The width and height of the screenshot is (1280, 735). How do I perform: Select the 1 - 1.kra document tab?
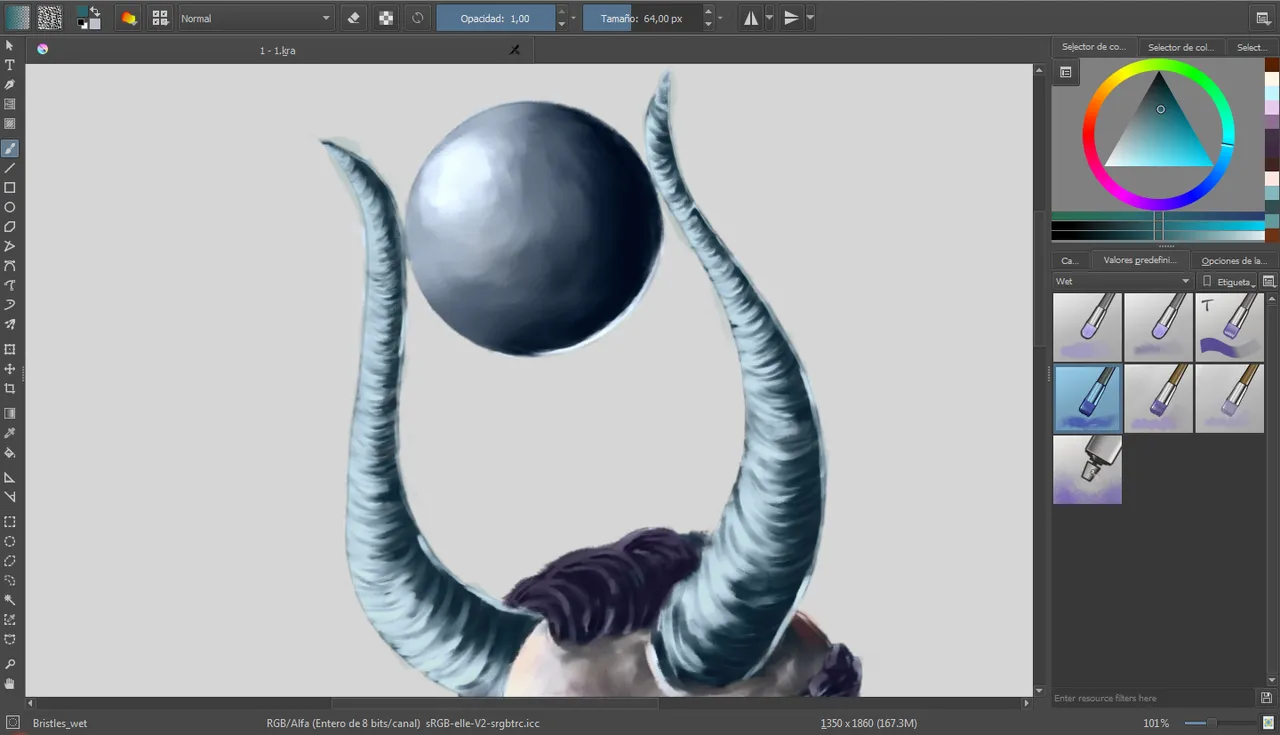pos(277,50)
